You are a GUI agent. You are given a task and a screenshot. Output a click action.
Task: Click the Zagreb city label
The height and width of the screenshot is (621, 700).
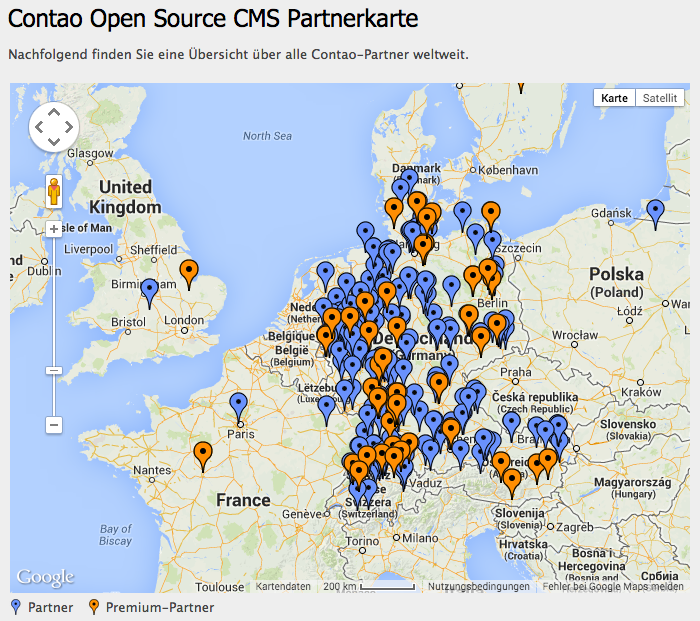pos(575,527)
